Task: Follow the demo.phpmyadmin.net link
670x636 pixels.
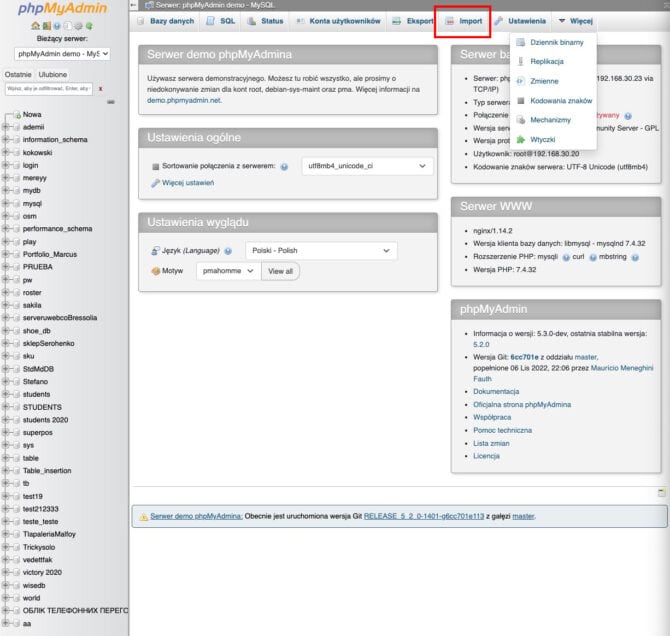Action: click(x=184, y=100)
